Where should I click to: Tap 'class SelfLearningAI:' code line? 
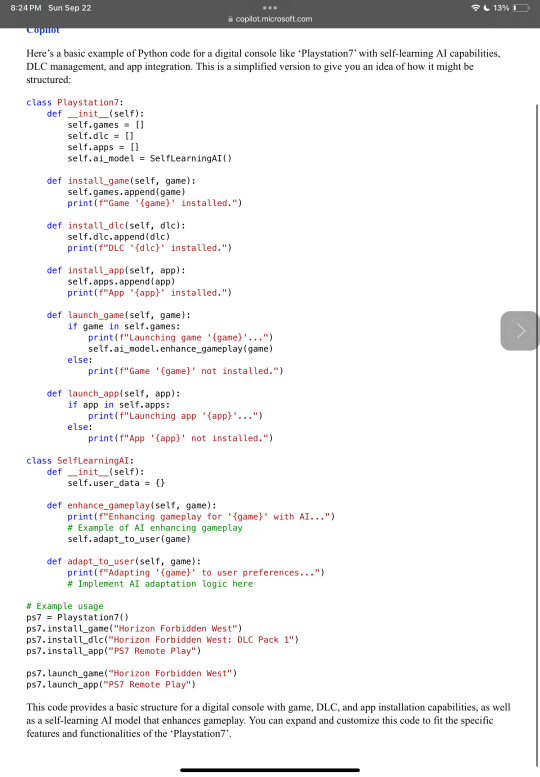pyautogui.click(x=80, y=461)
